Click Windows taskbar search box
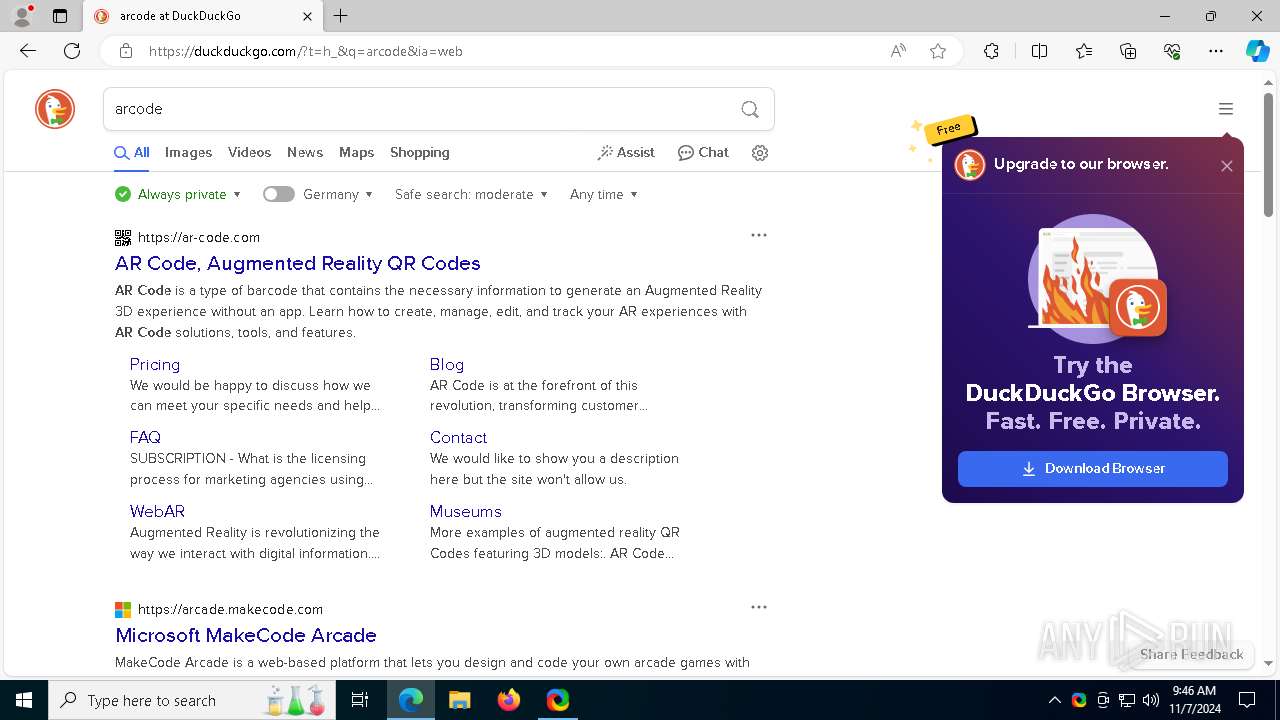Viewport: 1280px width, 720px height. (x=192, y=700)
